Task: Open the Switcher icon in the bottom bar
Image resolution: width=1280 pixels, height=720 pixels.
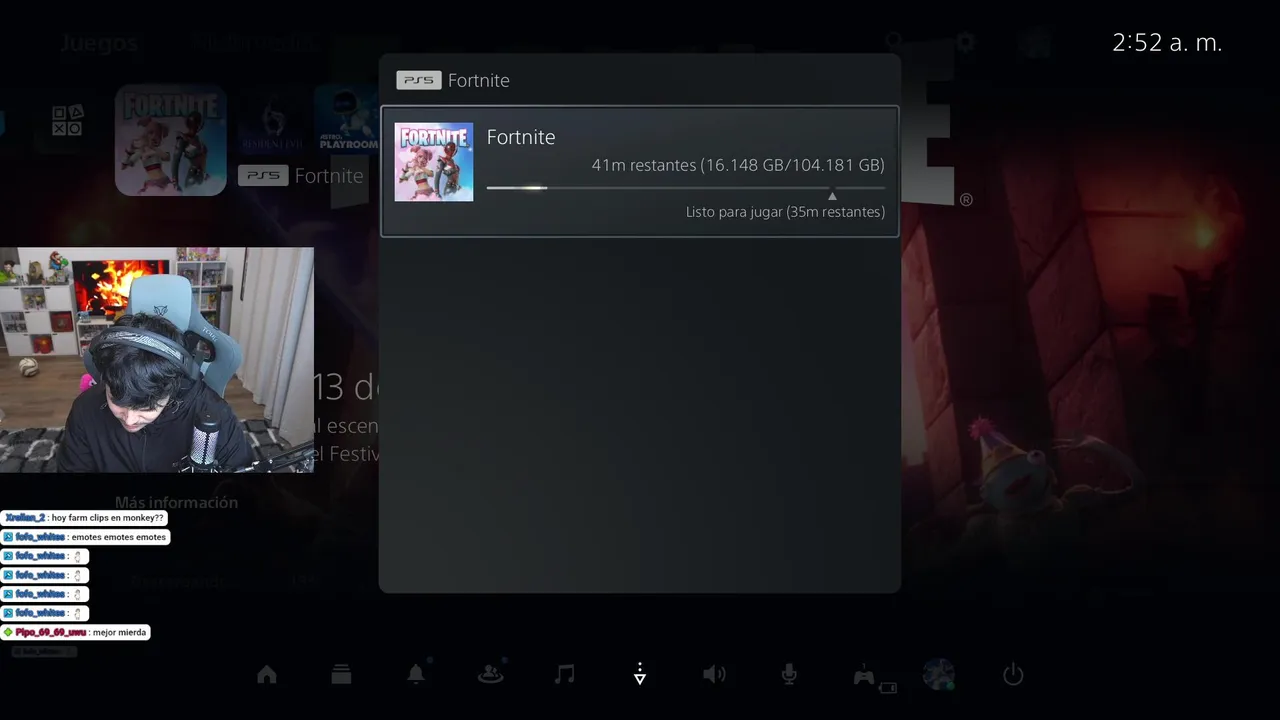Action: click(x=341, y=675)
